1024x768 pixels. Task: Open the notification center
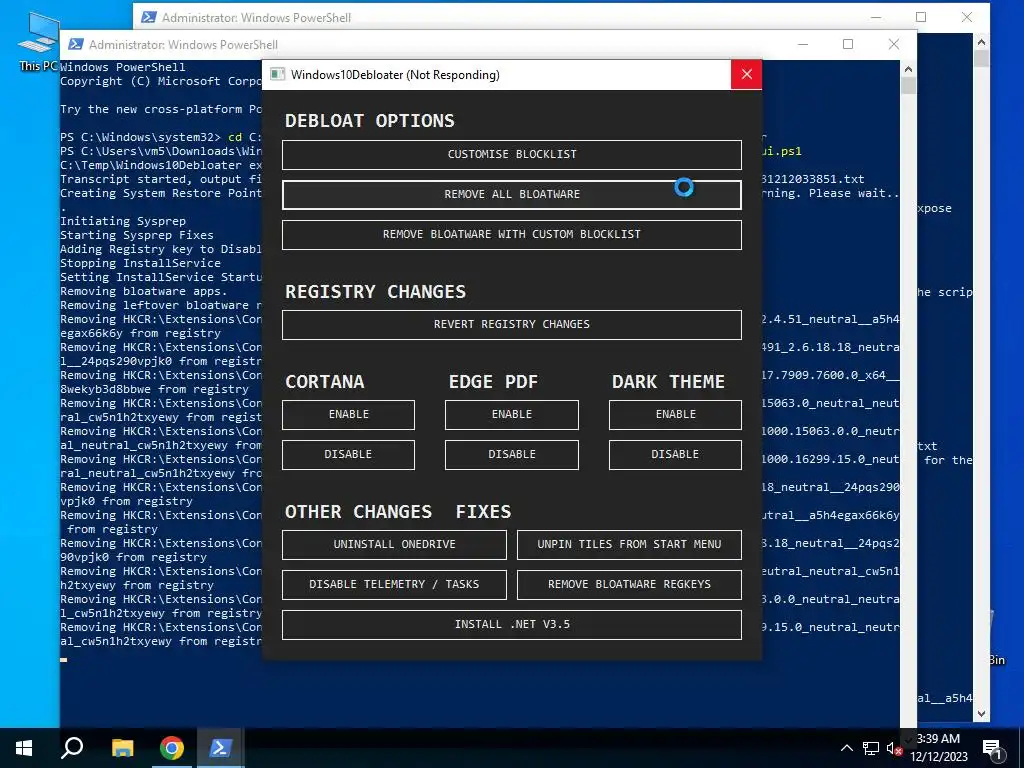(x=992, y=749)
